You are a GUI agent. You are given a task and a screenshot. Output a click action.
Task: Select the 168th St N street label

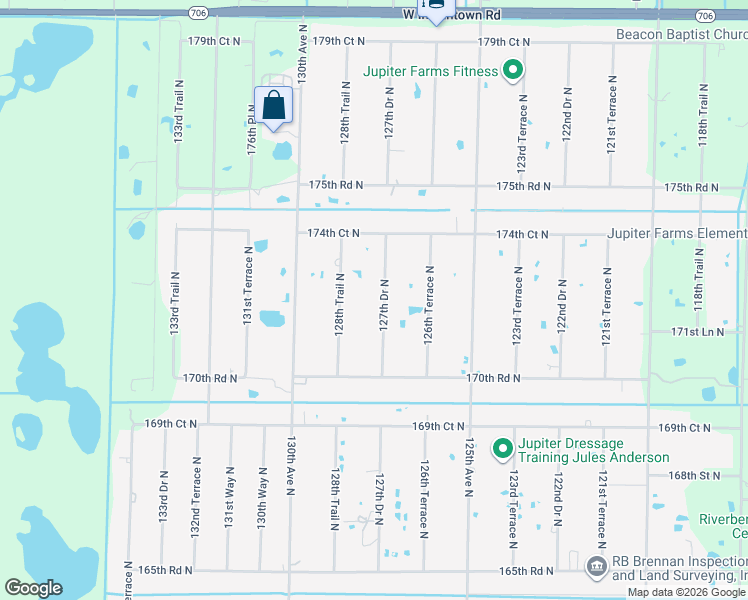[694, 476]
